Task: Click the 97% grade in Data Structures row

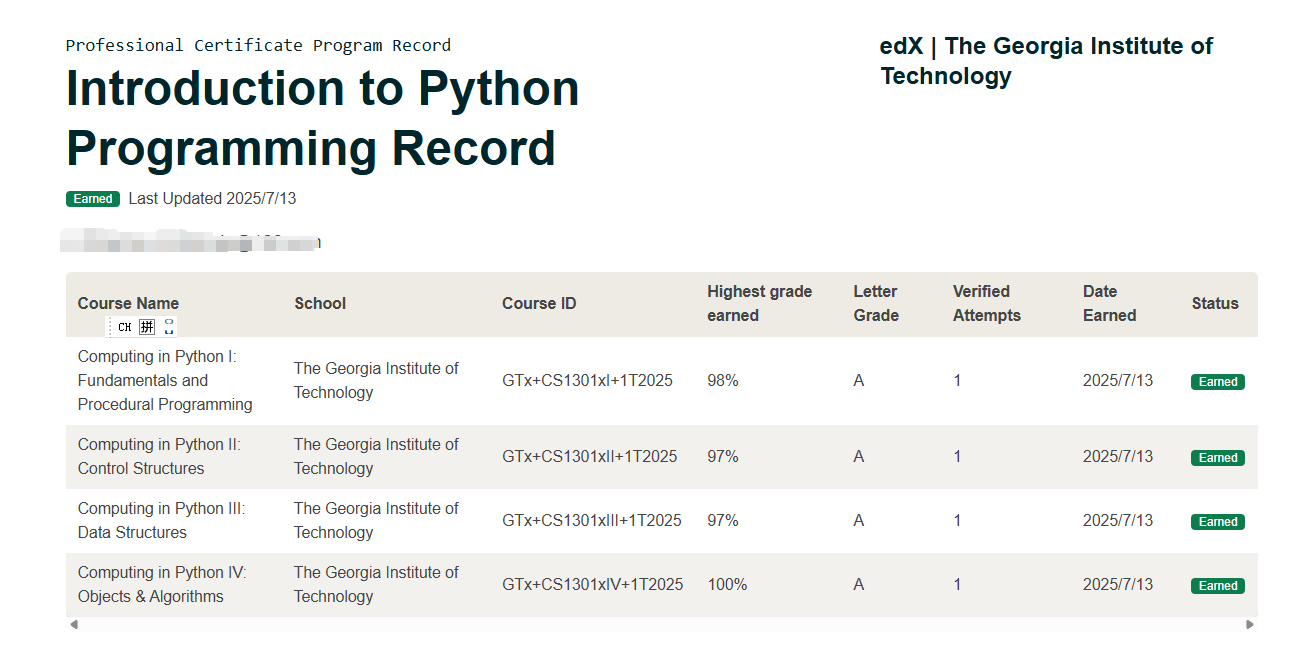Action: pyautogui.click(x=723, y=520)
